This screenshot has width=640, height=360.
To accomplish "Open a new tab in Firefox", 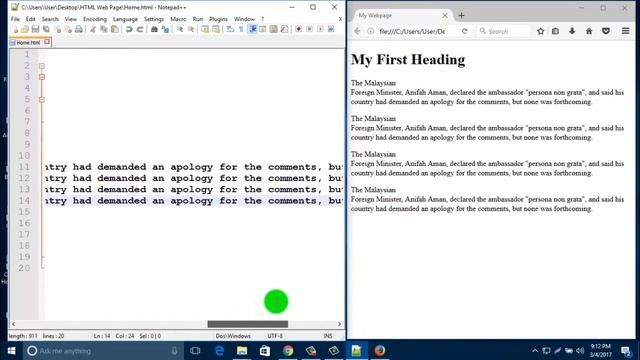I will click(461, 16).
